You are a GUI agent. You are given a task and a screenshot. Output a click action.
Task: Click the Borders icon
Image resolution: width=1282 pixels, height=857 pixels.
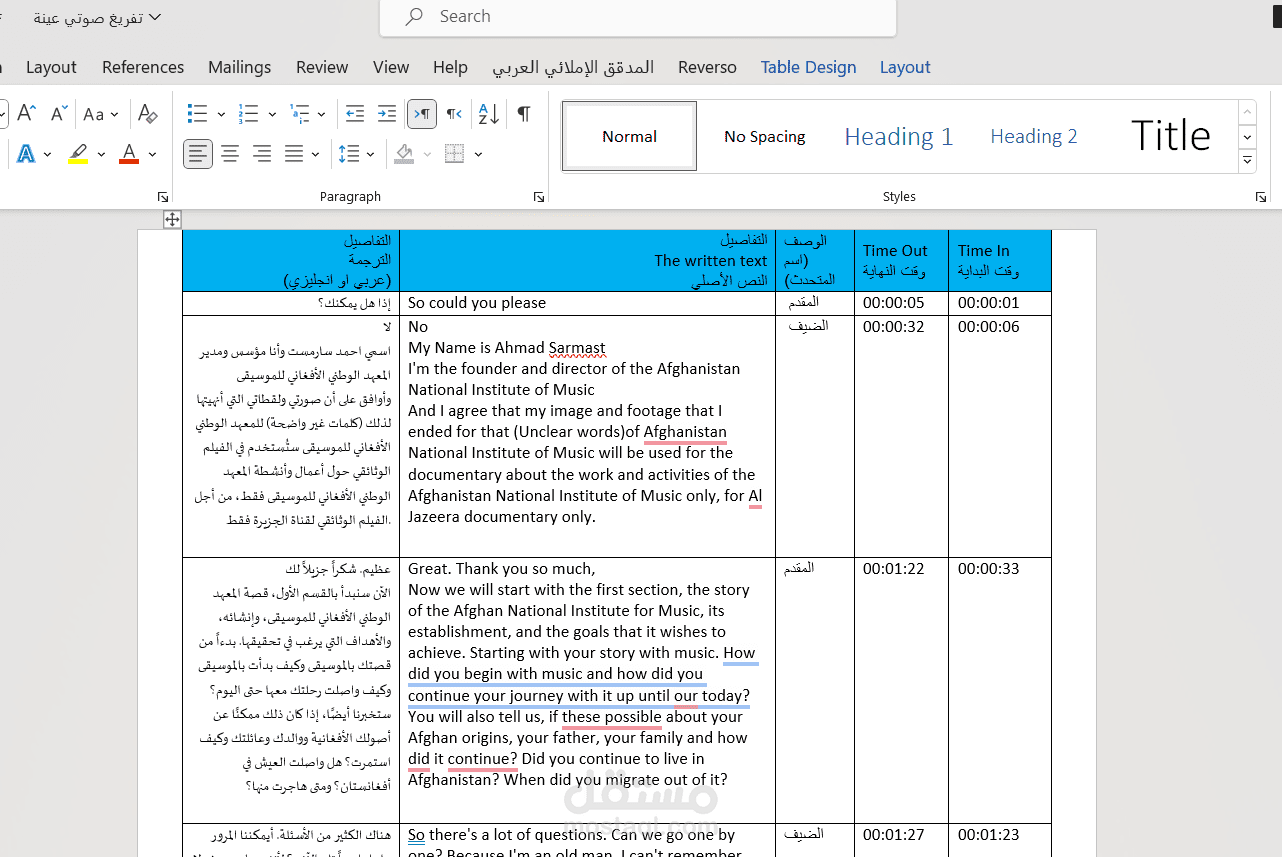[x=455, y=154]
